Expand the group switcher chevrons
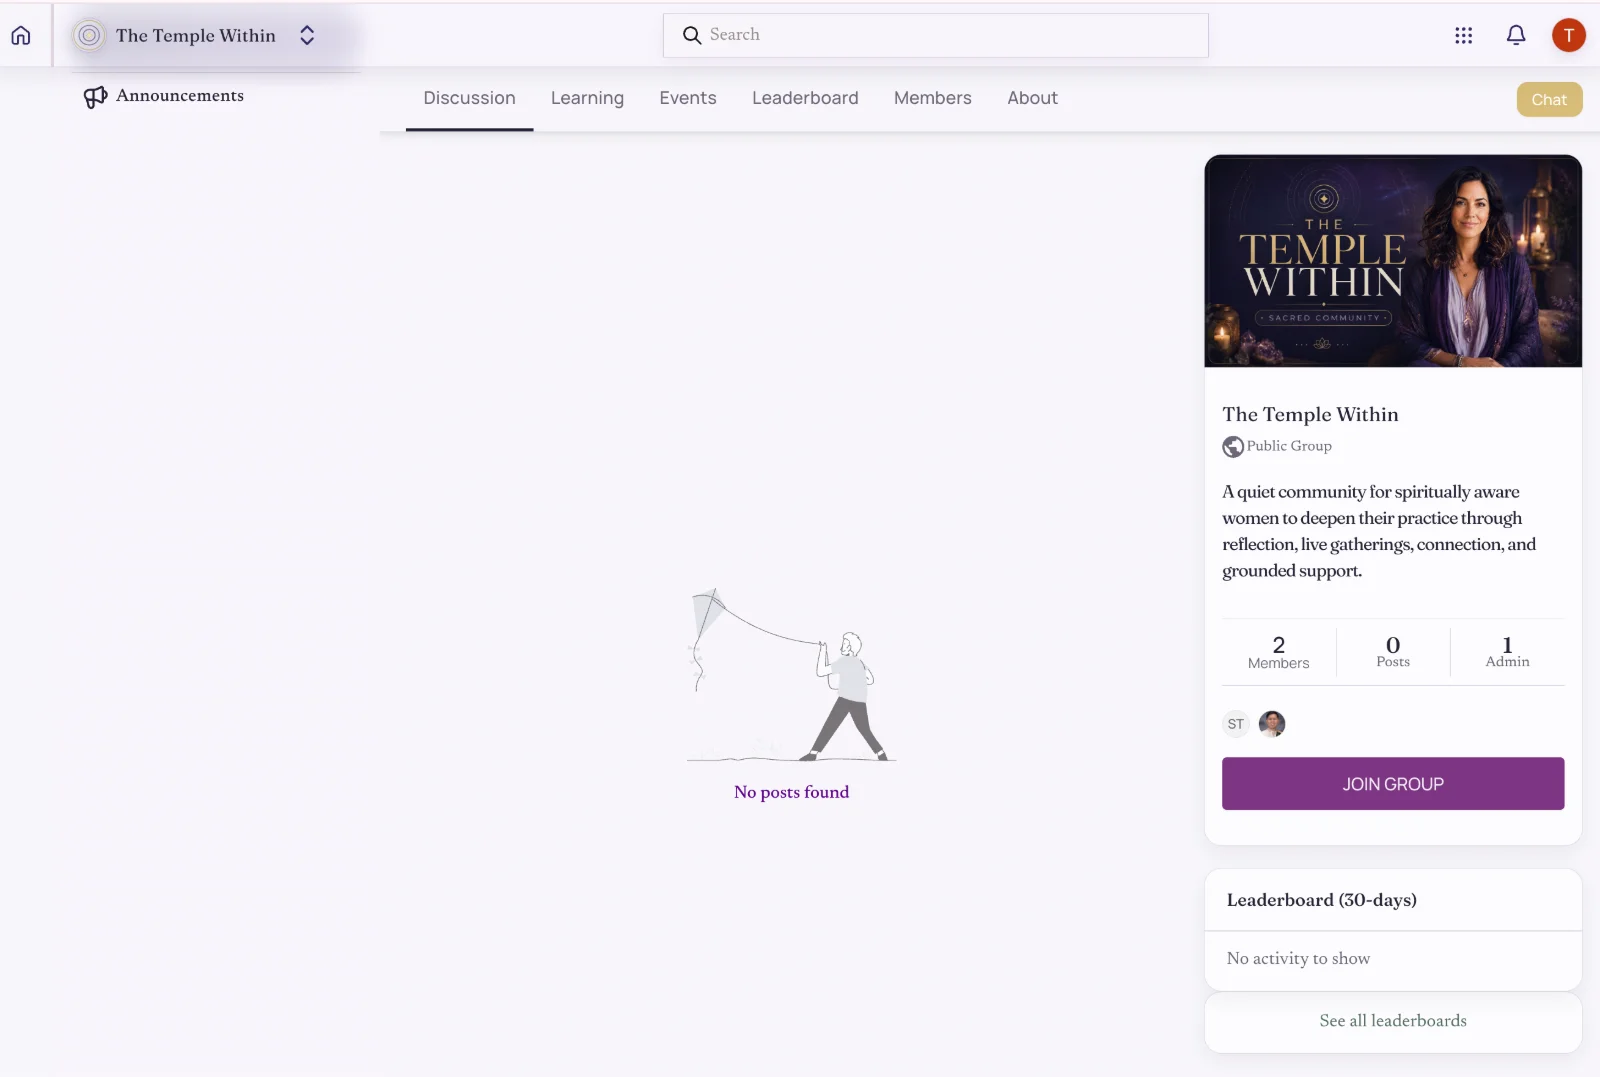 point(307,35)
